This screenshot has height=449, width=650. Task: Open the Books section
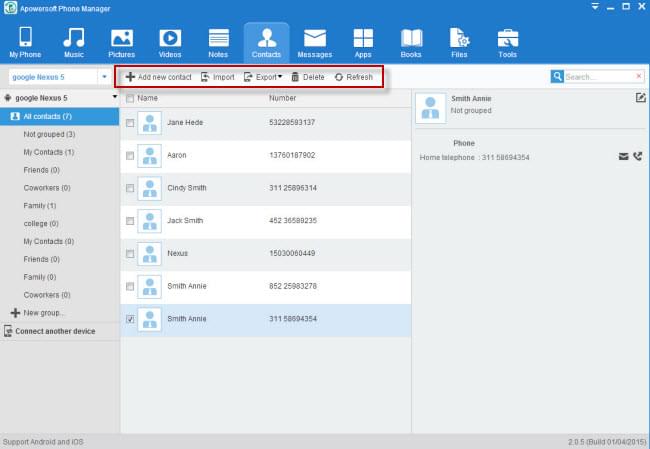[x=411, y=43]
